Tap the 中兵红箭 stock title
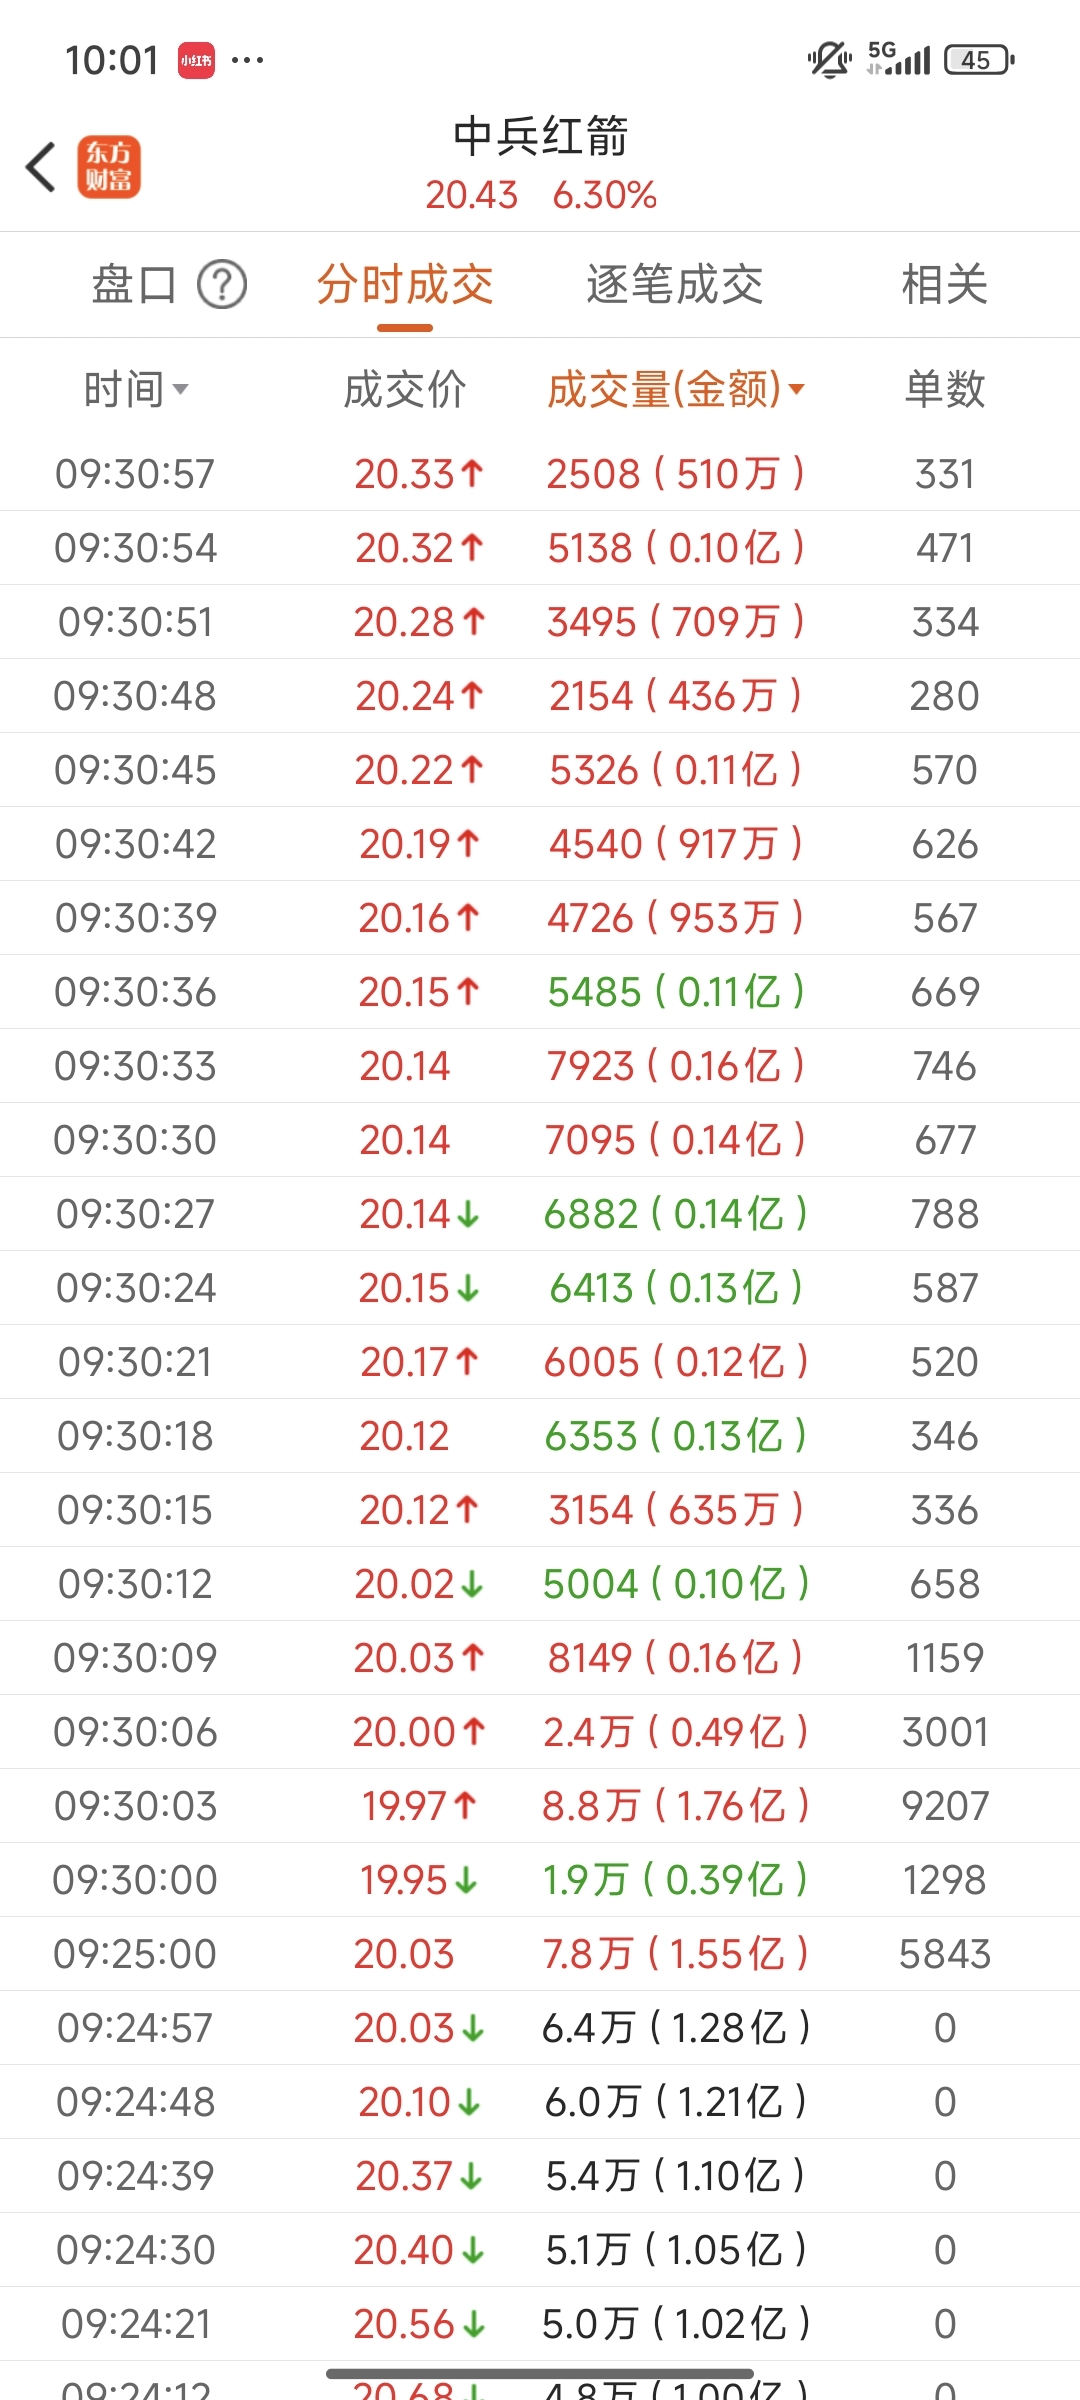Screen dimensions: 1080x2400 coord(541,137)
